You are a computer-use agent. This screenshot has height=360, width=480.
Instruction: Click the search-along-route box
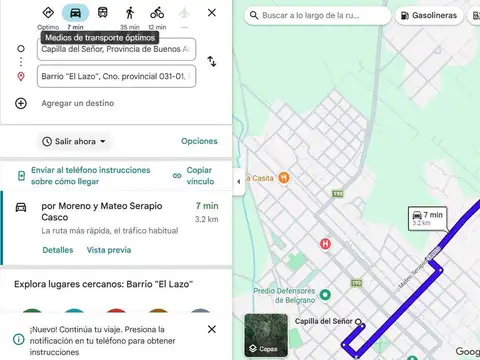[x=317, y=15]
